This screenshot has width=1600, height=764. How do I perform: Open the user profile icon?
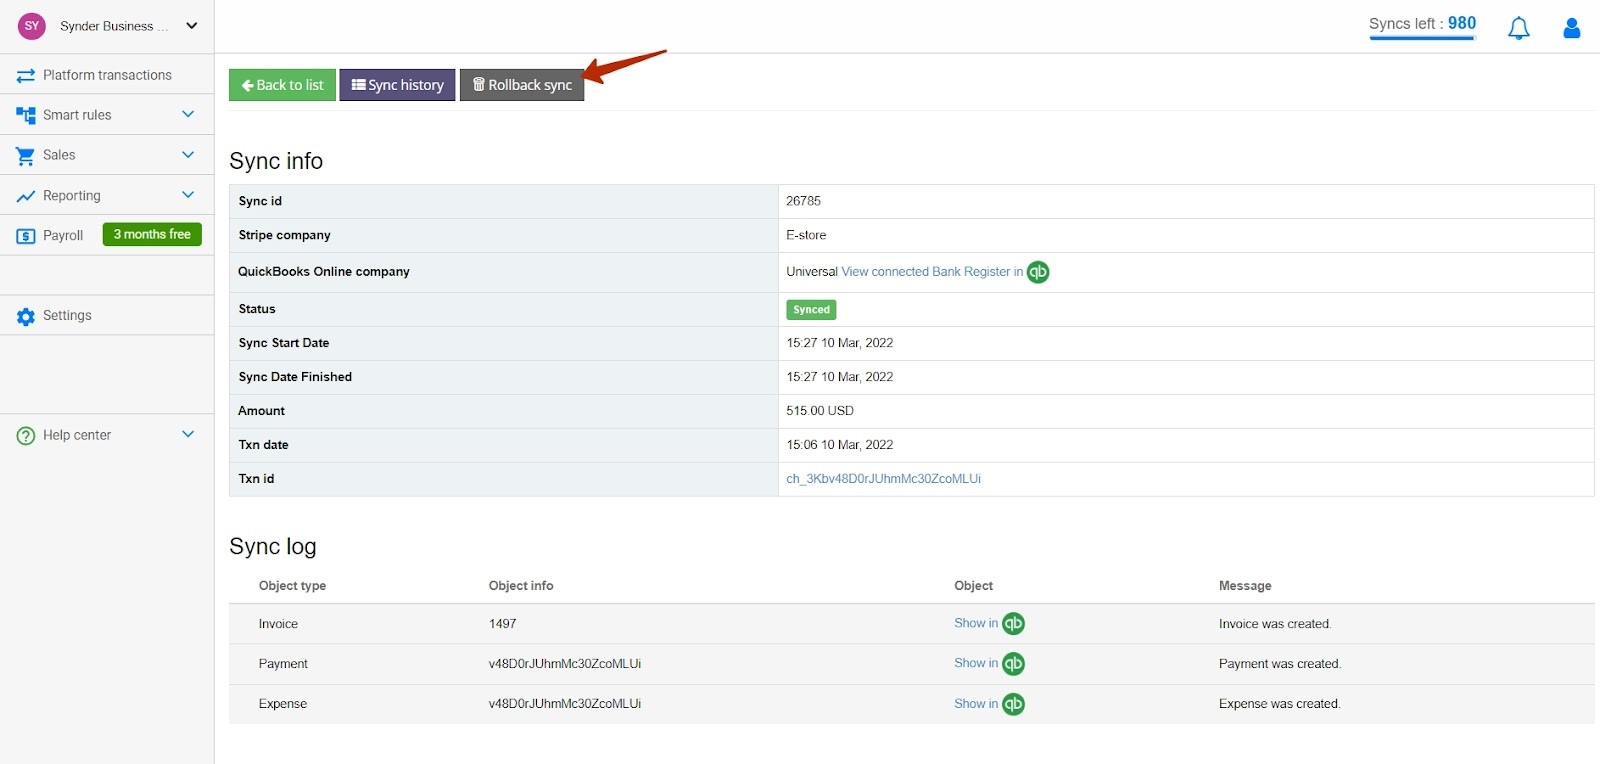(x=1572, y=28)
